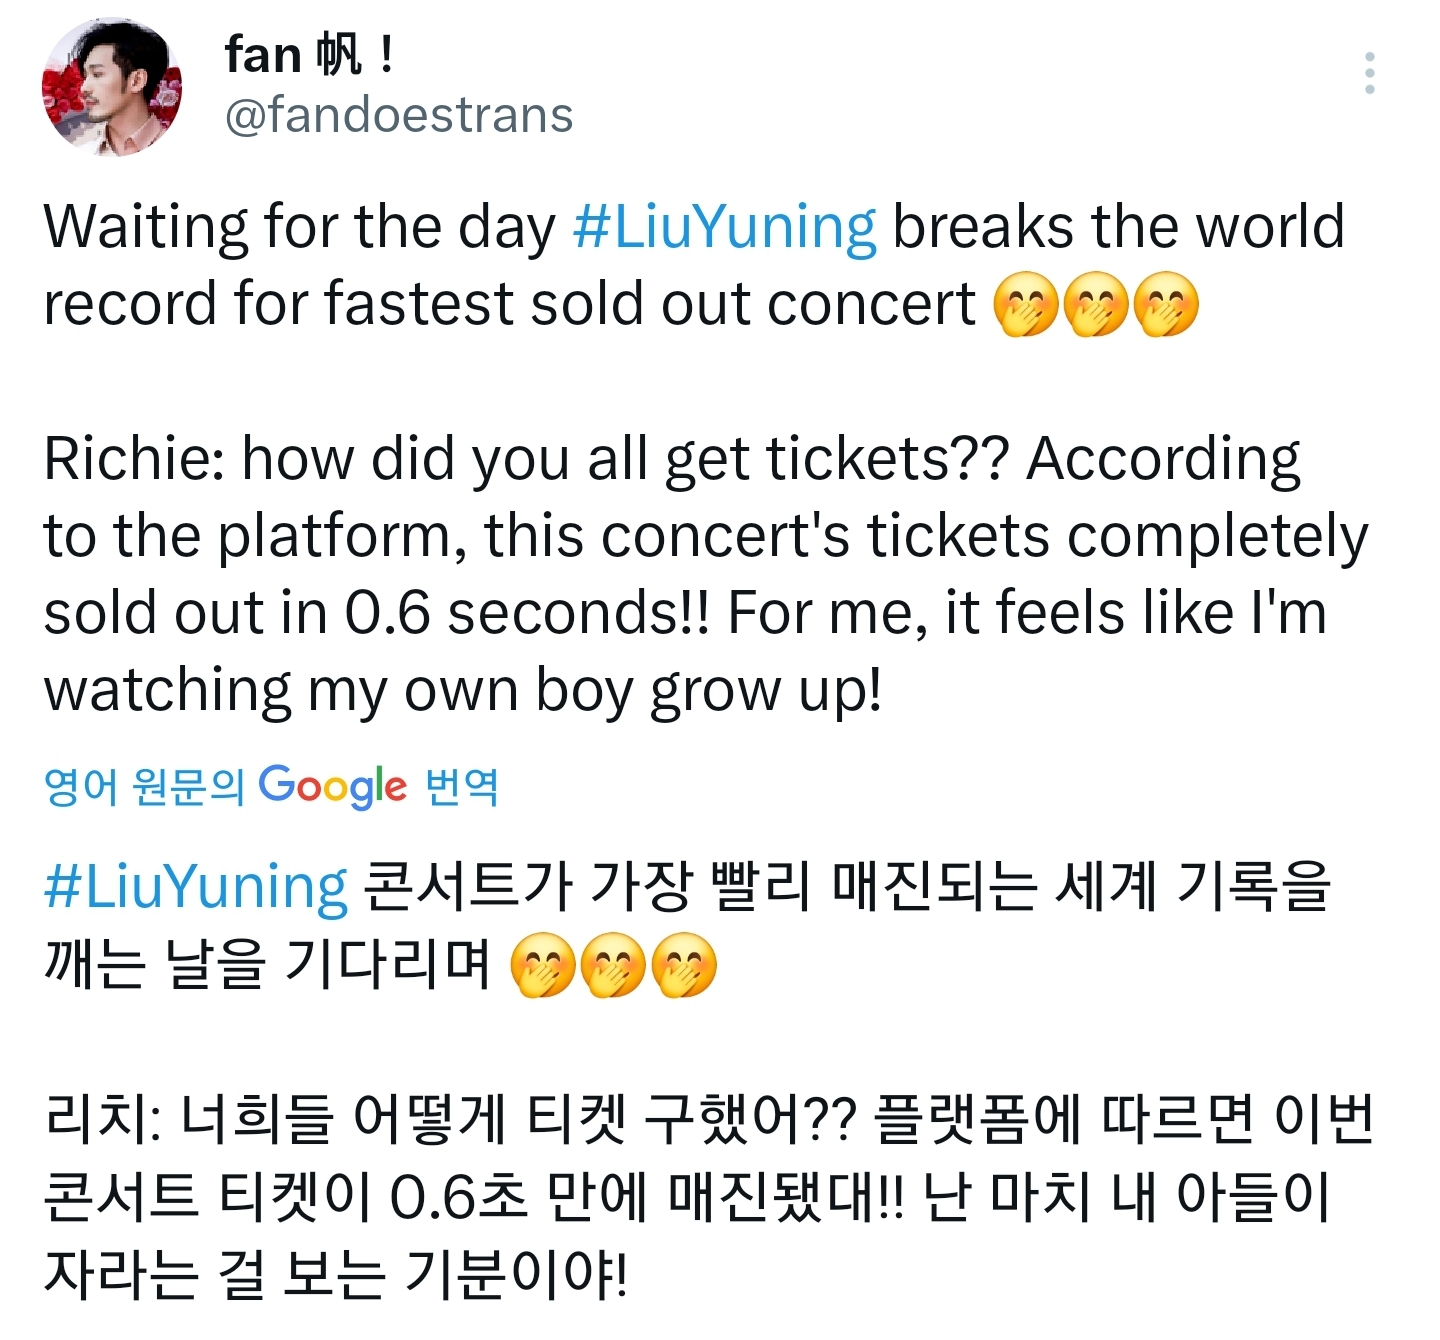
Task: Open the profile picture of fan 帆
Action: [x=112, y=88]
